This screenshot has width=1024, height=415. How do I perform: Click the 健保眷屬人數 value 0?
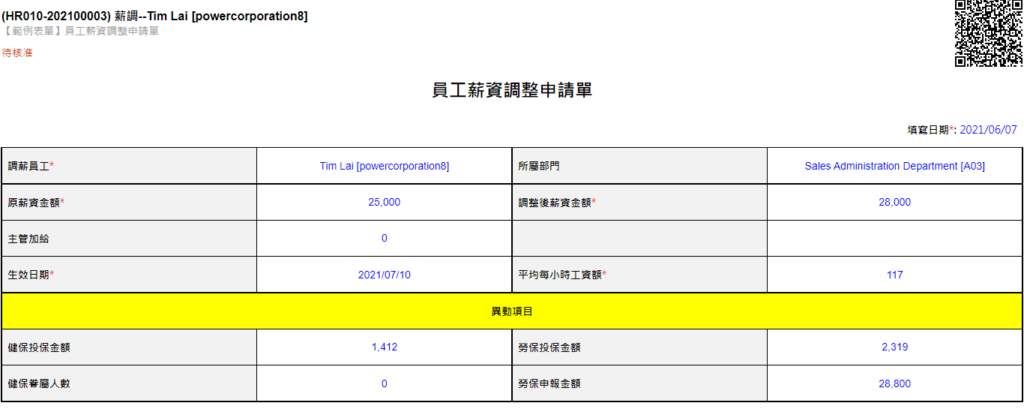pos(384,384)
